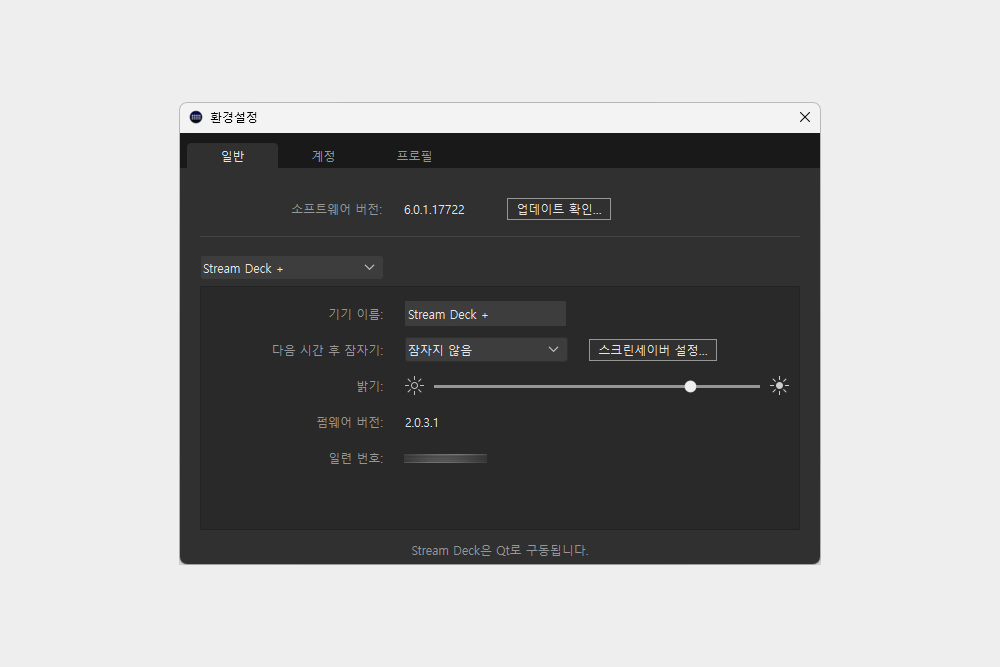Viewport: 1000px width, 667px height.
Task: Click the software version 6.0.1.17722
Action: tap(434, 210)
